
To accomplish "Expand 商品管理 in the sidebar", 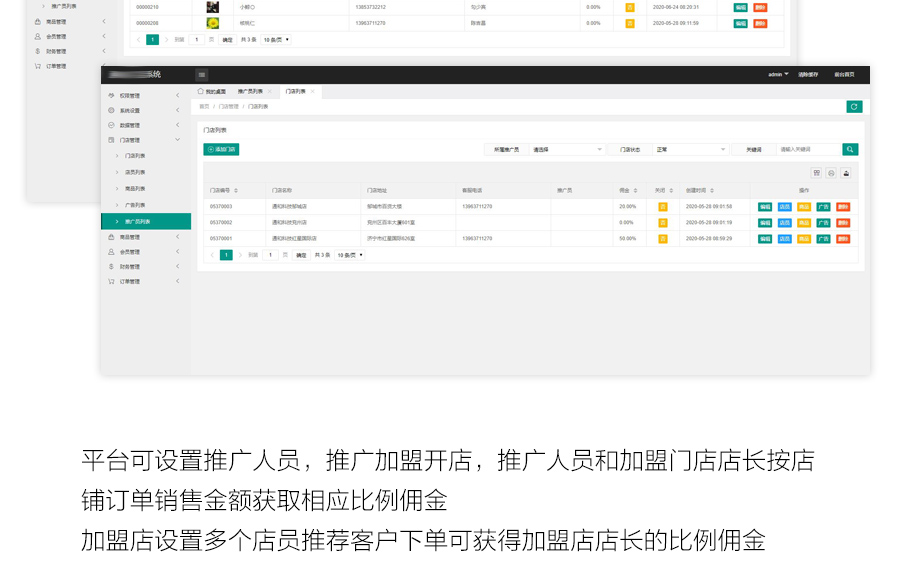I will coord(140,237).
